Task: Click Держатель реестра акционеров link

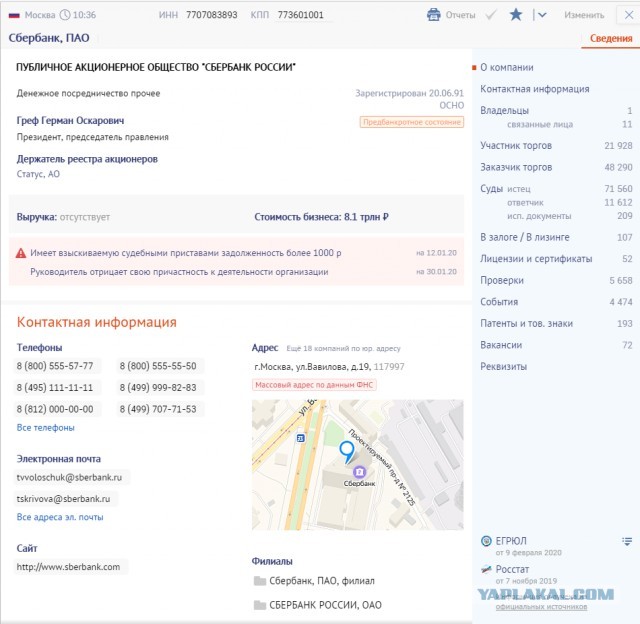Action: pyautogui.click(x=87, y=159)
